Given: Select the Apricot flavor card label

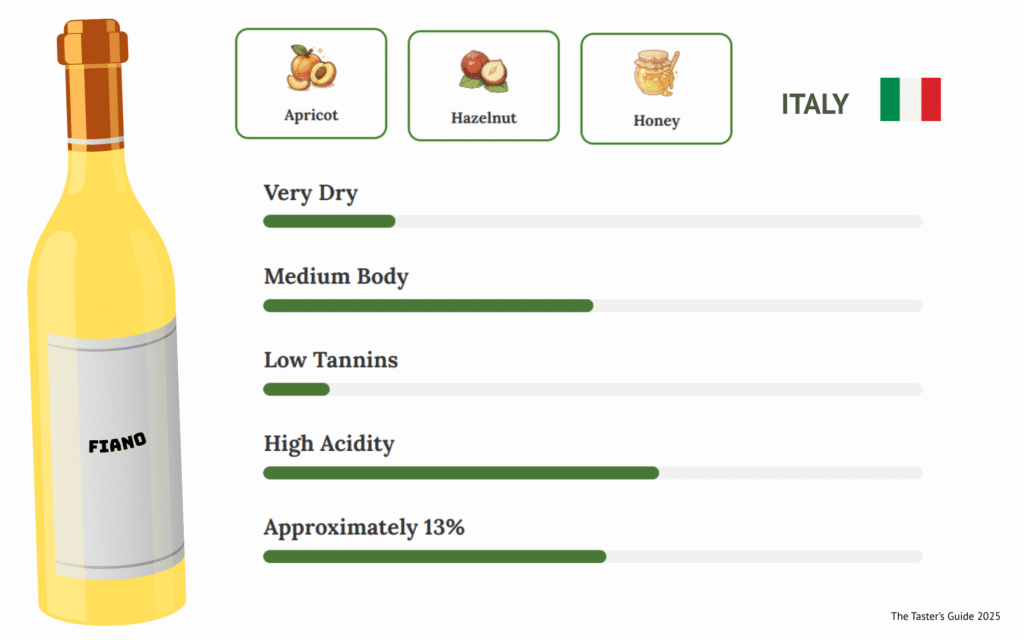Looking at the screenshot, I should tap(311, 115).
